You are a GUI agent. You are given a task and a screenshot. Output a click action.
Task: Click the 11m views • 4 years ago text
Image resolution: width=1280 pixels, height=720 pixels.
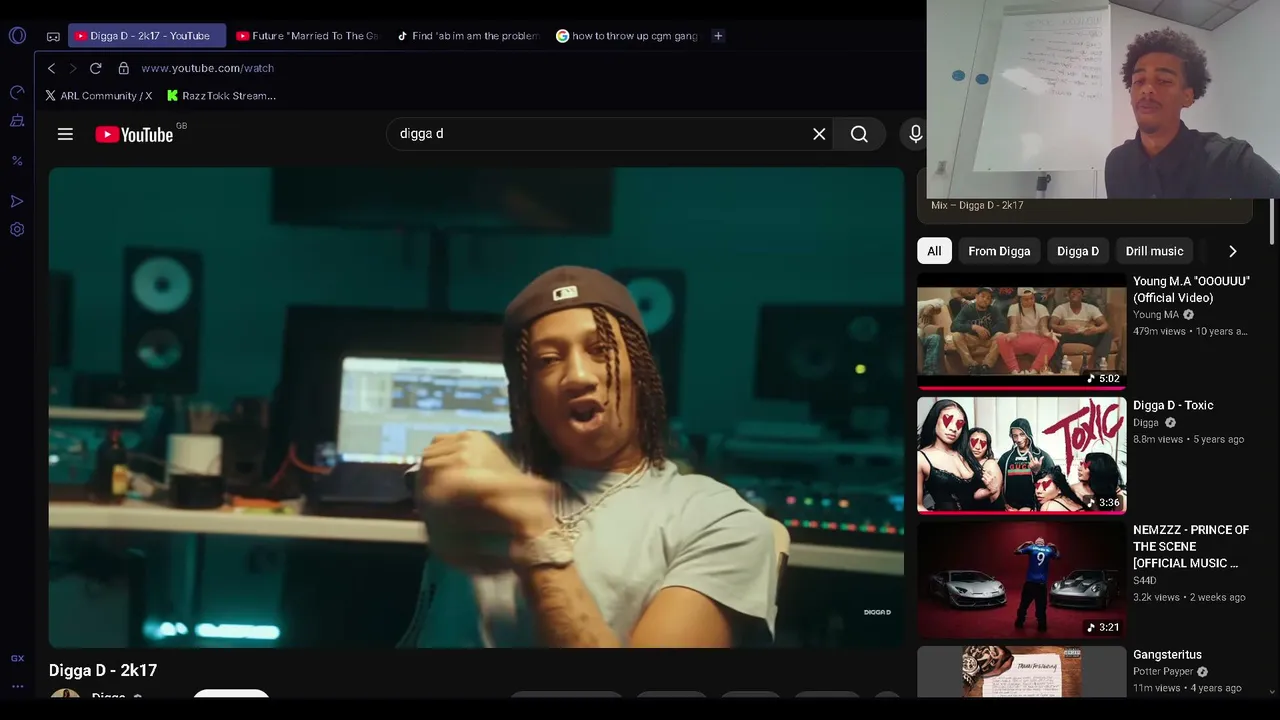point(1187,688)
